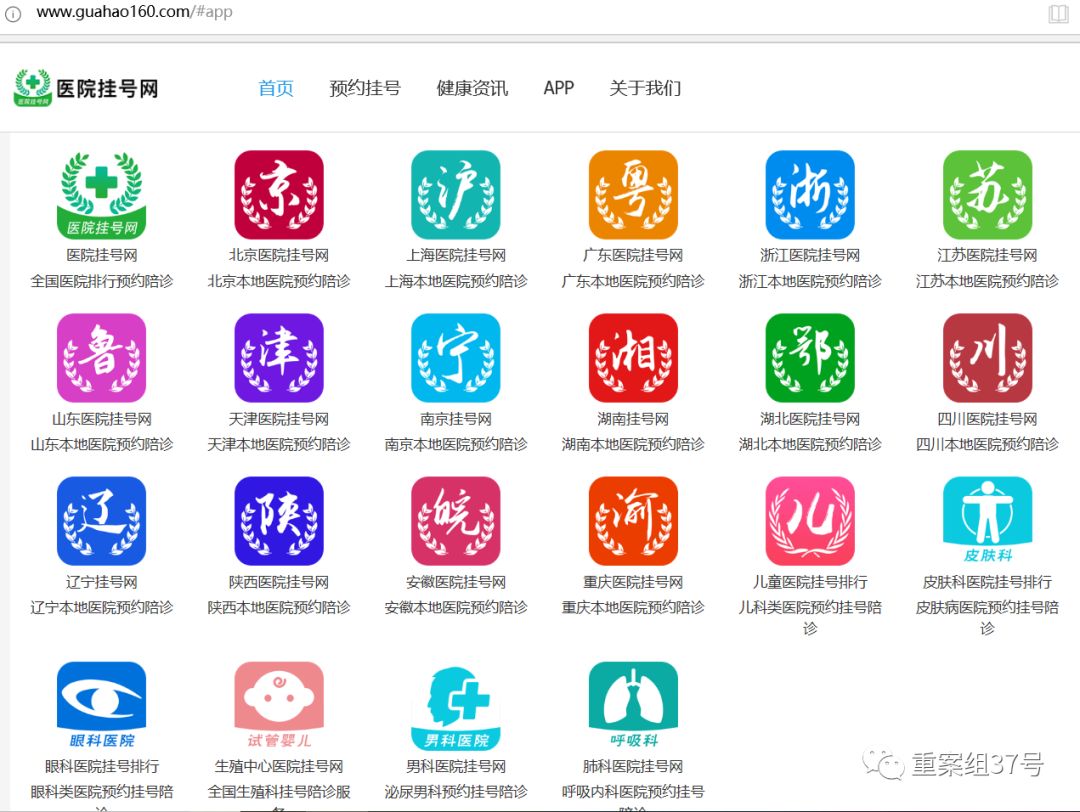
Task: Click the 儿童医院挂号排行 link
Action: tap(810, 582)
